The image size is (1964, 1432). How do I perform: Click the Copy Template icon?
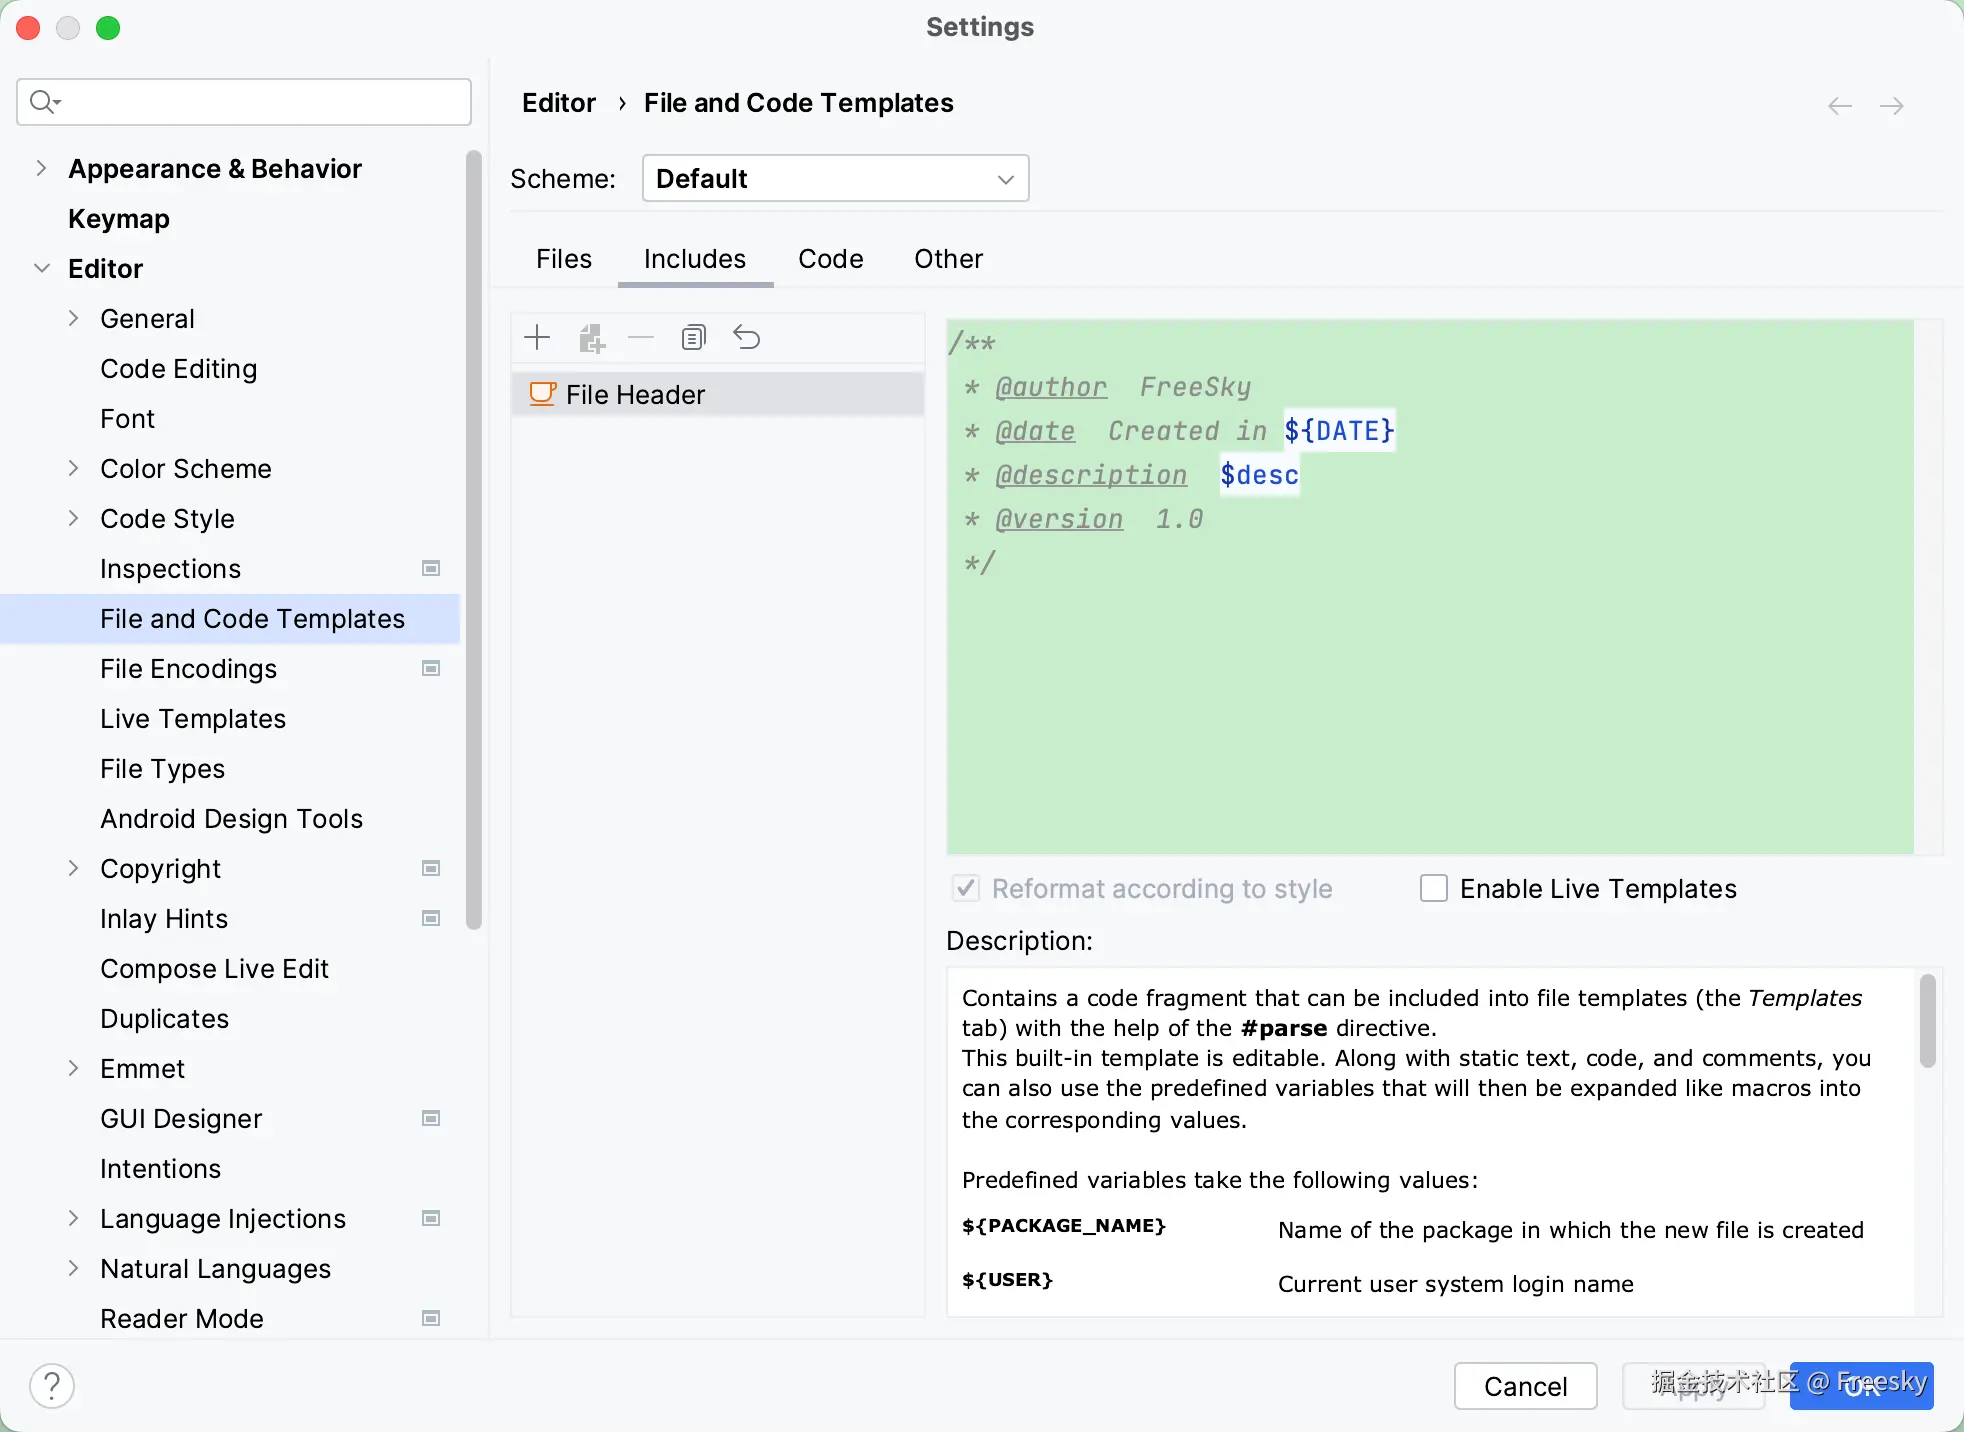(693, 338)
